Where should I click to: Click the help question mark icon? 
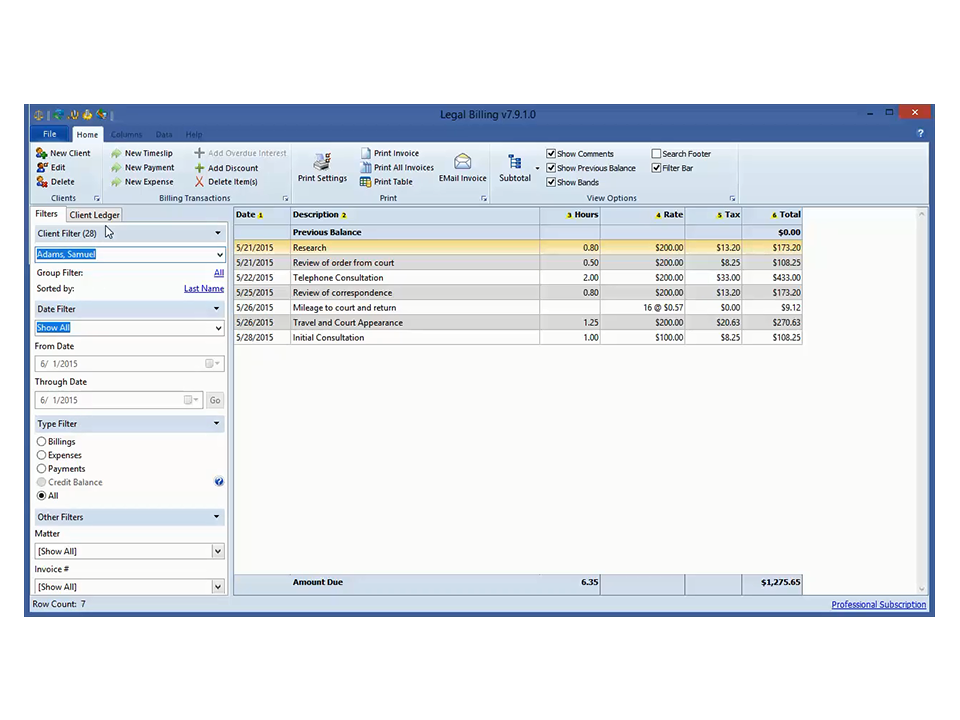pos(920,133)
